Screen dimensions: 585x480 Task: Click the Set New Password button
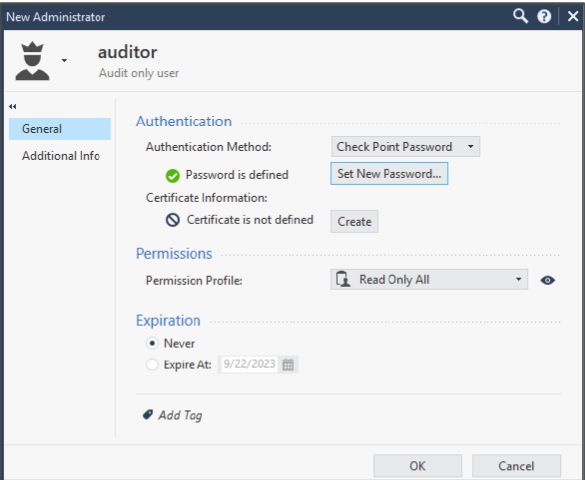tap(389, 173)
